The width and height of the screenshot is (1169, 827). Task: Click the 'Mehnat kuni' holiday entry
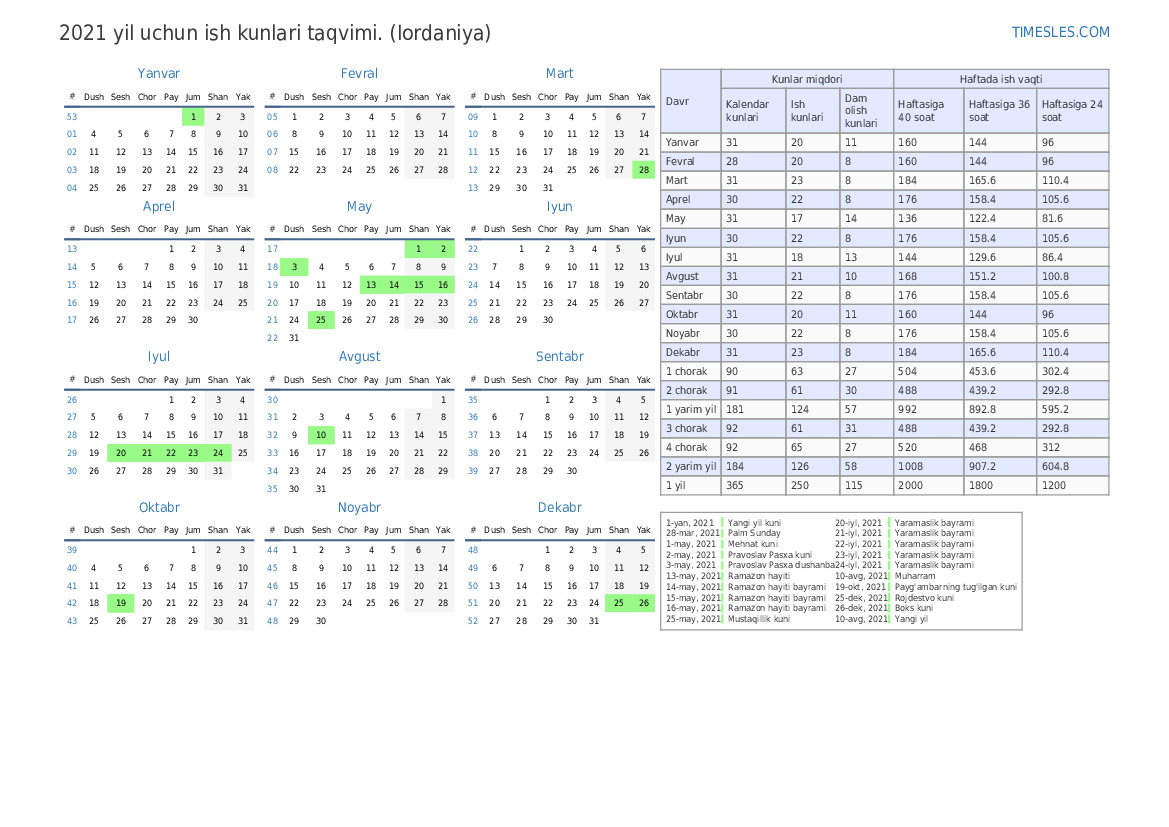(x=752, y=544)
